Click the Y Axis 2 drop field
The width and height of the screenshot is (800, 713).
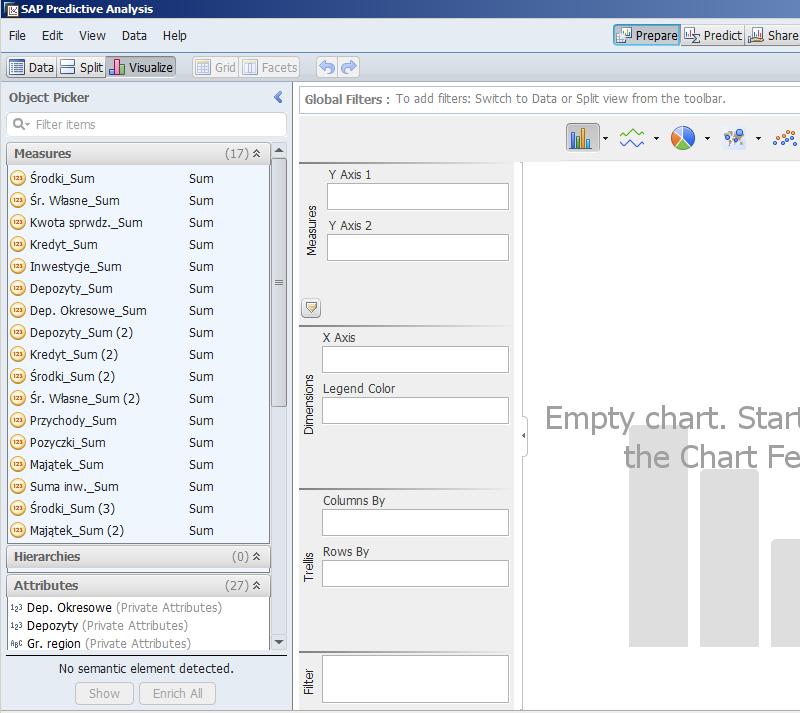click(417, 248)
